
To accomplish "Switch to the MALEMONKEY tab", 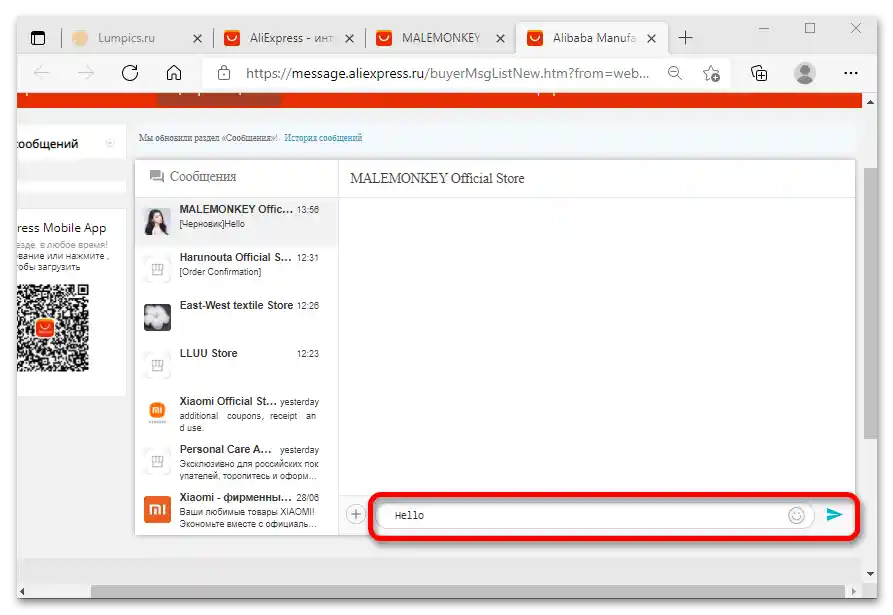I will tap(440, 38).
